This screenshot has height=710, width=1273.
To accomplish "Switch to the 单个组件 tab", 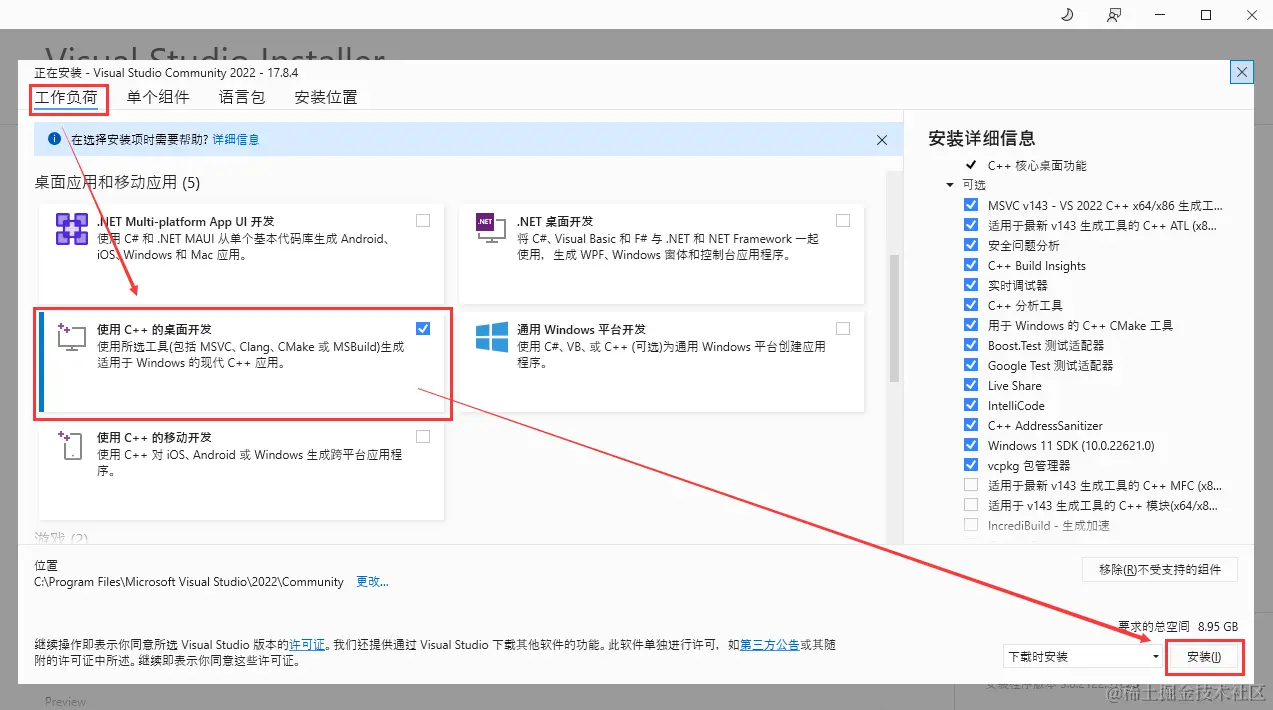I will point(158,97).
